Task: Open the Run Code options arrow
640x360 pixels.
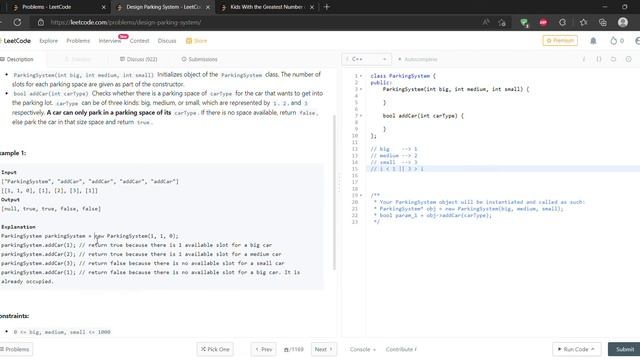Action: (x=593, y=349)
